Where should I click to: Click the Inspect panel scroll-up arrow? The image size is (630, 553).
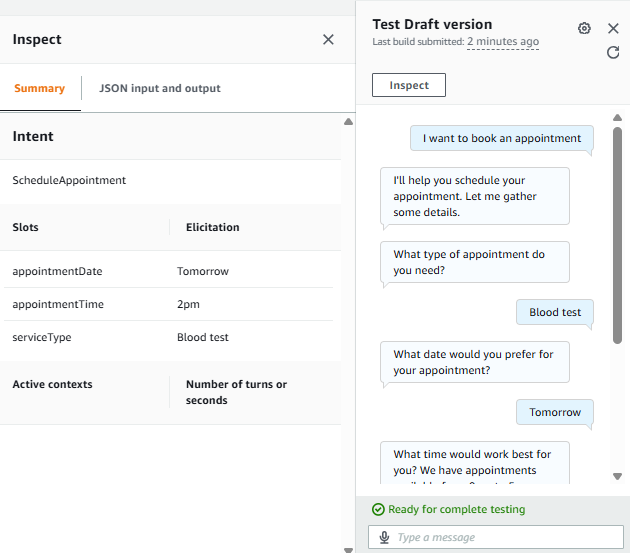pos(348,121)
